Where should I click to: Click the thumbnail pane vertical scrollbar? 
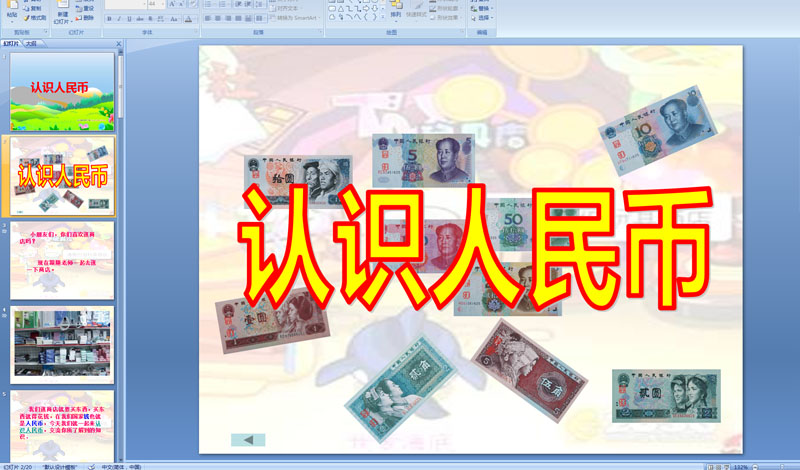121,255
